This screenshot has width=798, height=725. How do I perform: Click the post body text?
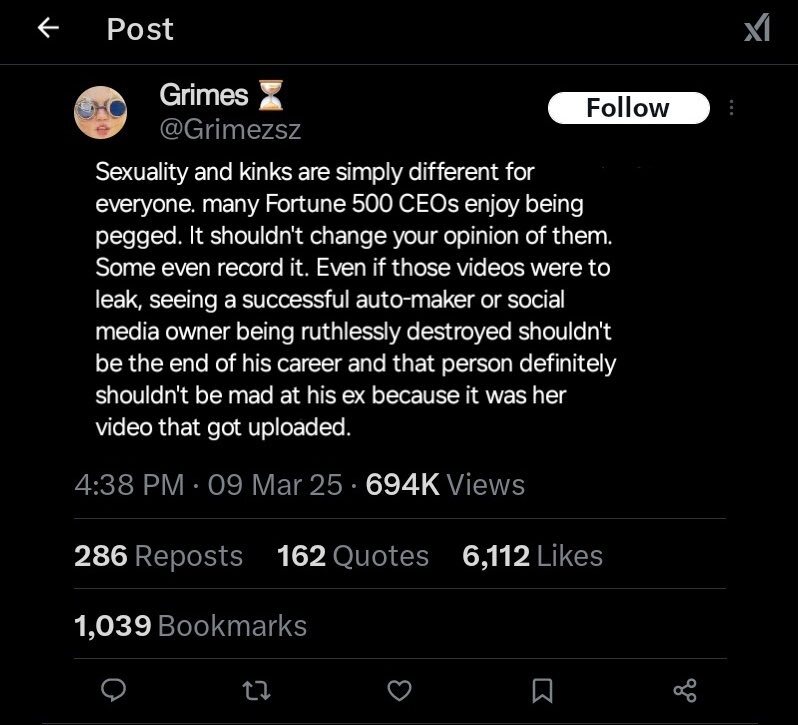coord(355,300)
